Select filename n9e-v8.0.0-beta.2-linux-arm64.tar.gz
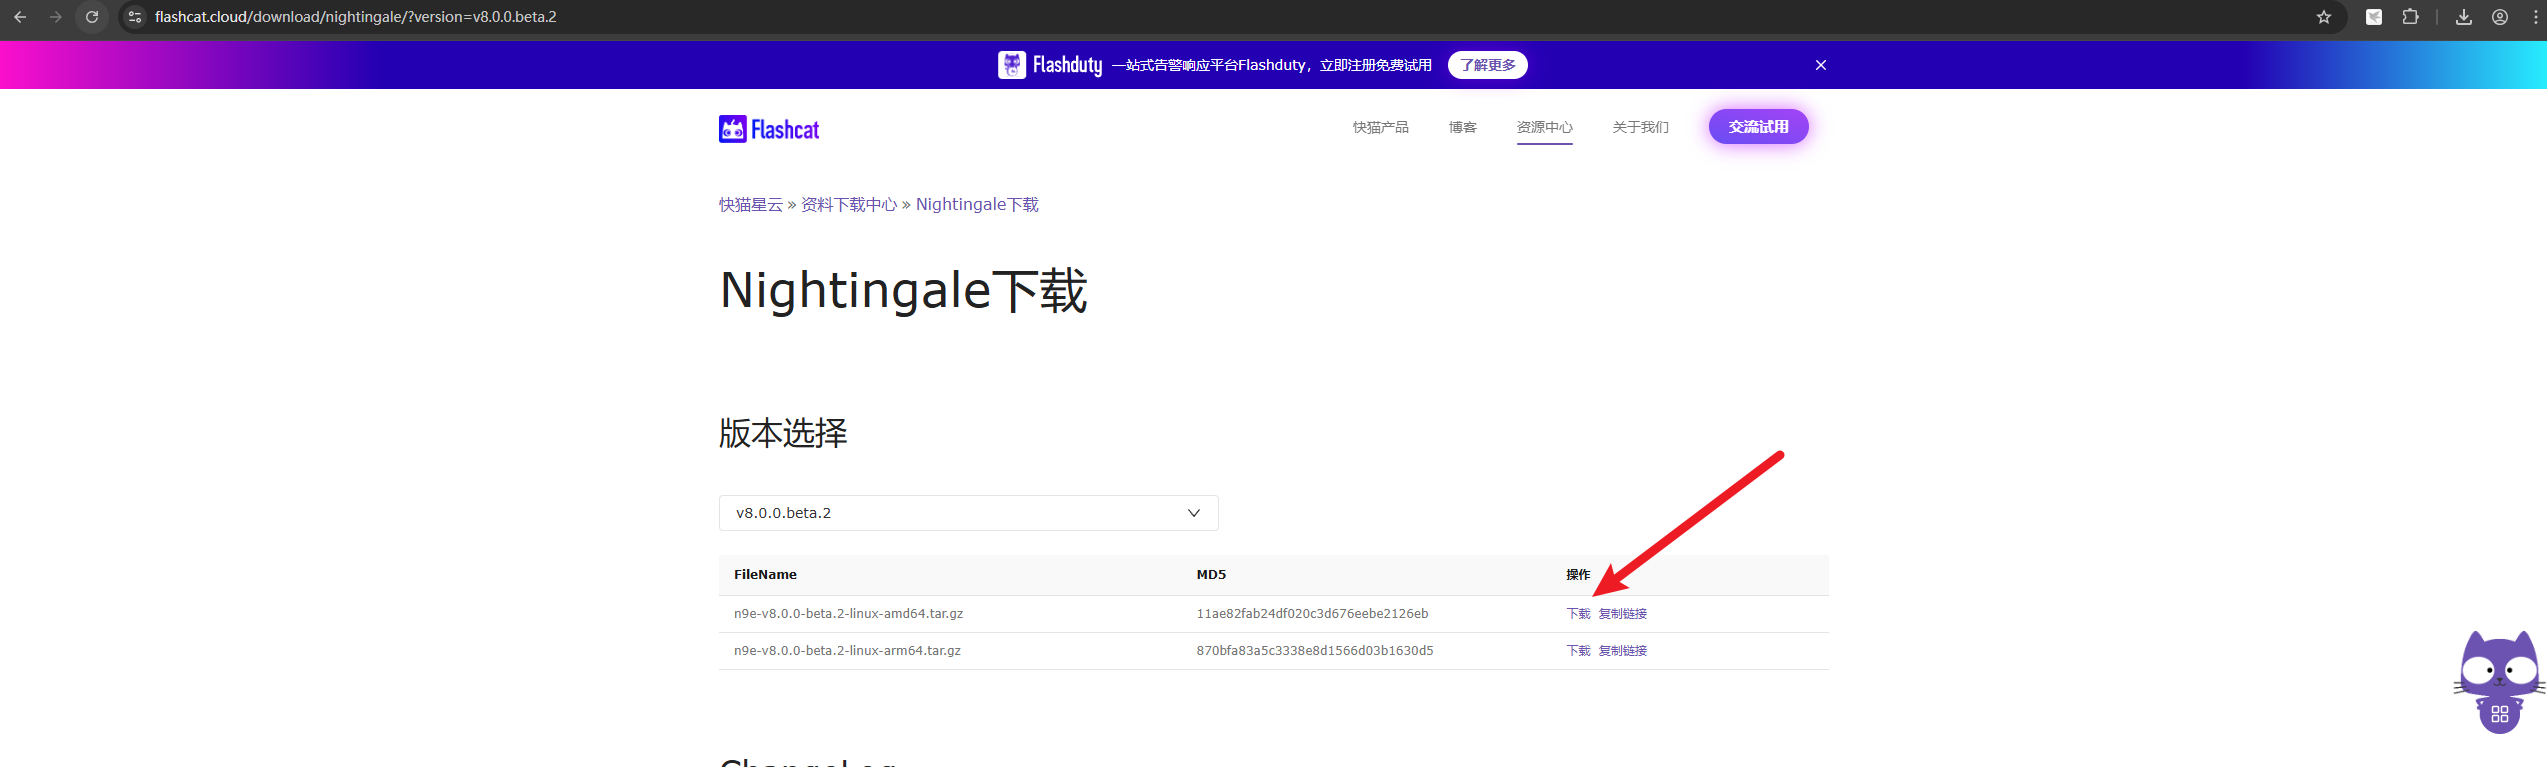The height and width of the screenshot is (767, 2547). tap(847, 651)
